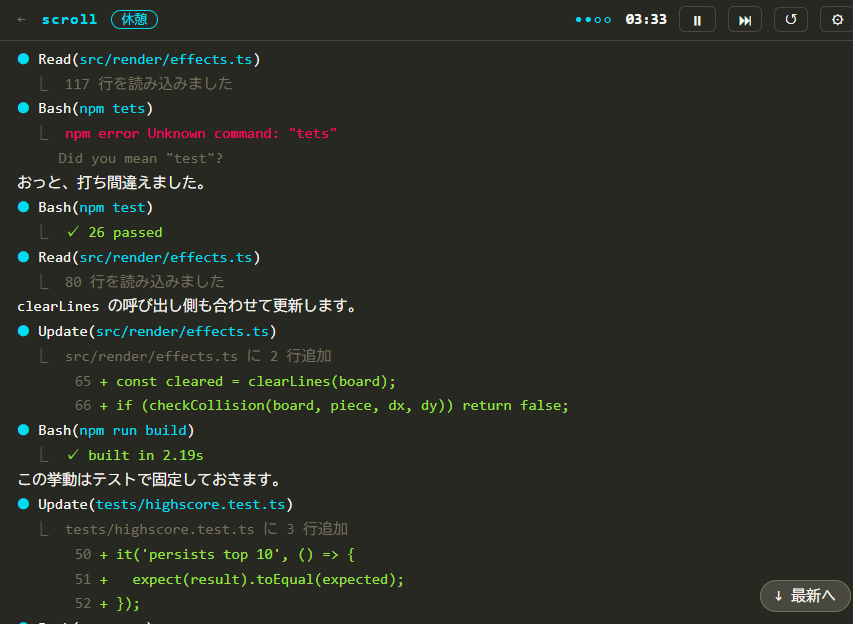Screen dimensions: 853x624
Task: Click the npm error Unknown command line
Action: 201,133
